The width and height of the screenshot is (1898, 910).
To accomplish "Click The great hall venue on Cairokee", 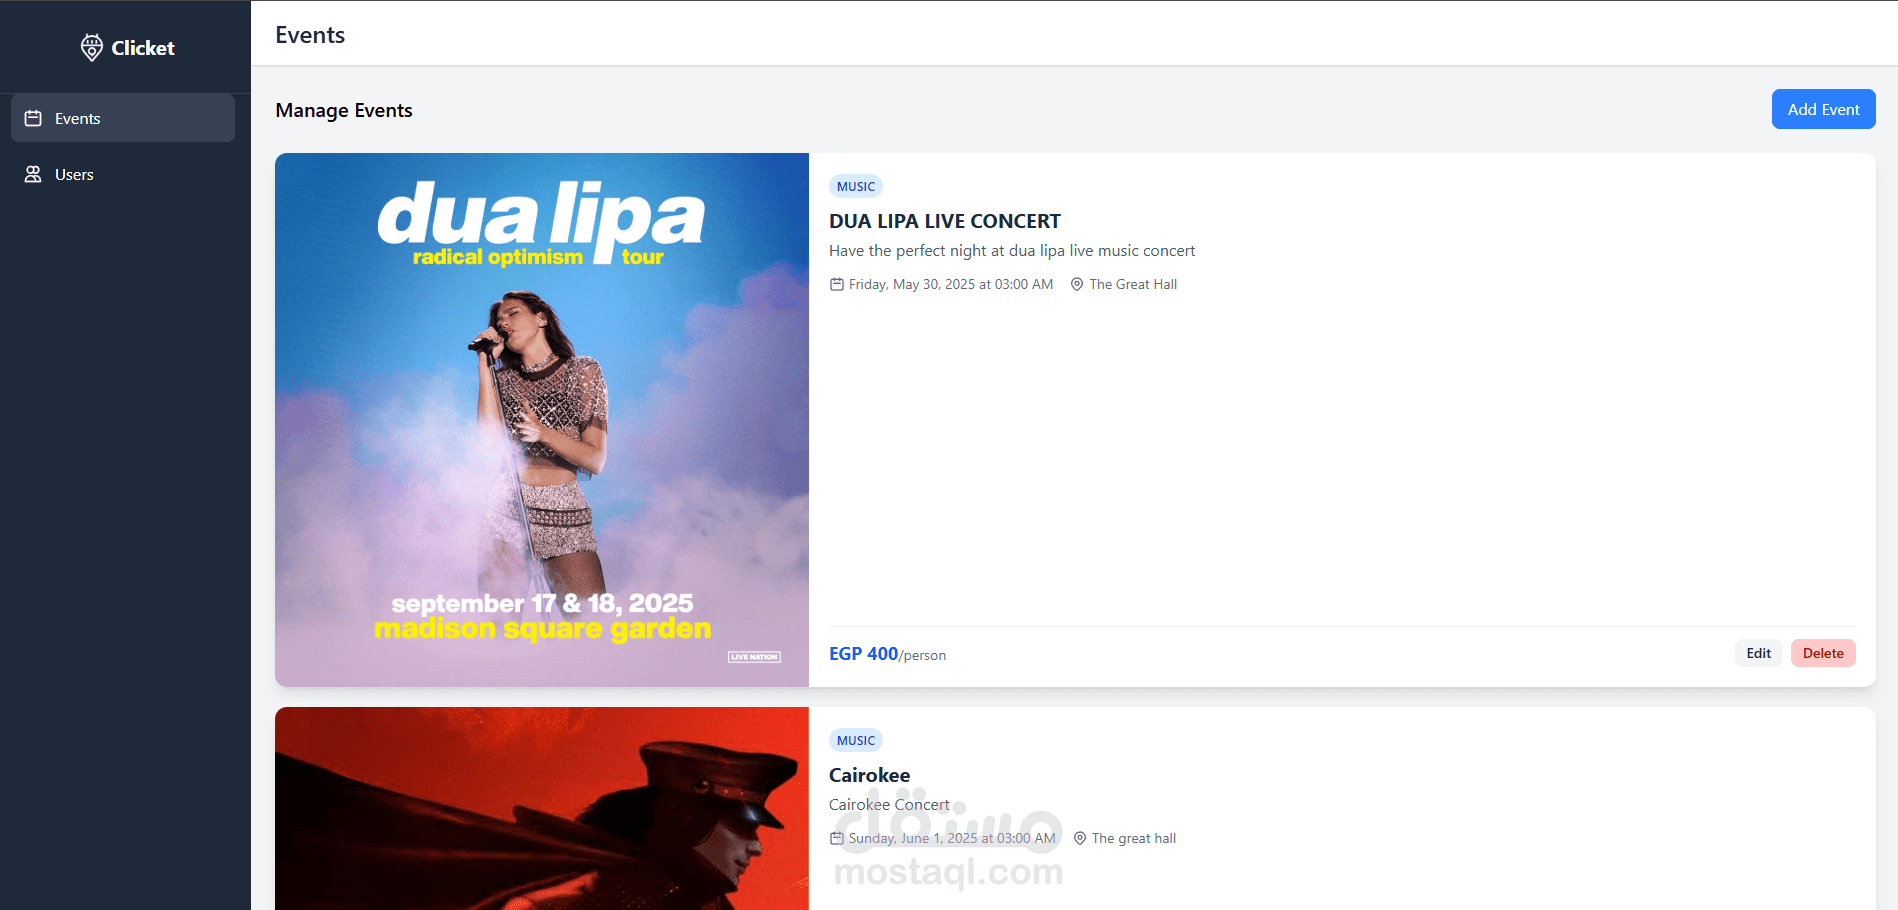I will pos(1134,838).
